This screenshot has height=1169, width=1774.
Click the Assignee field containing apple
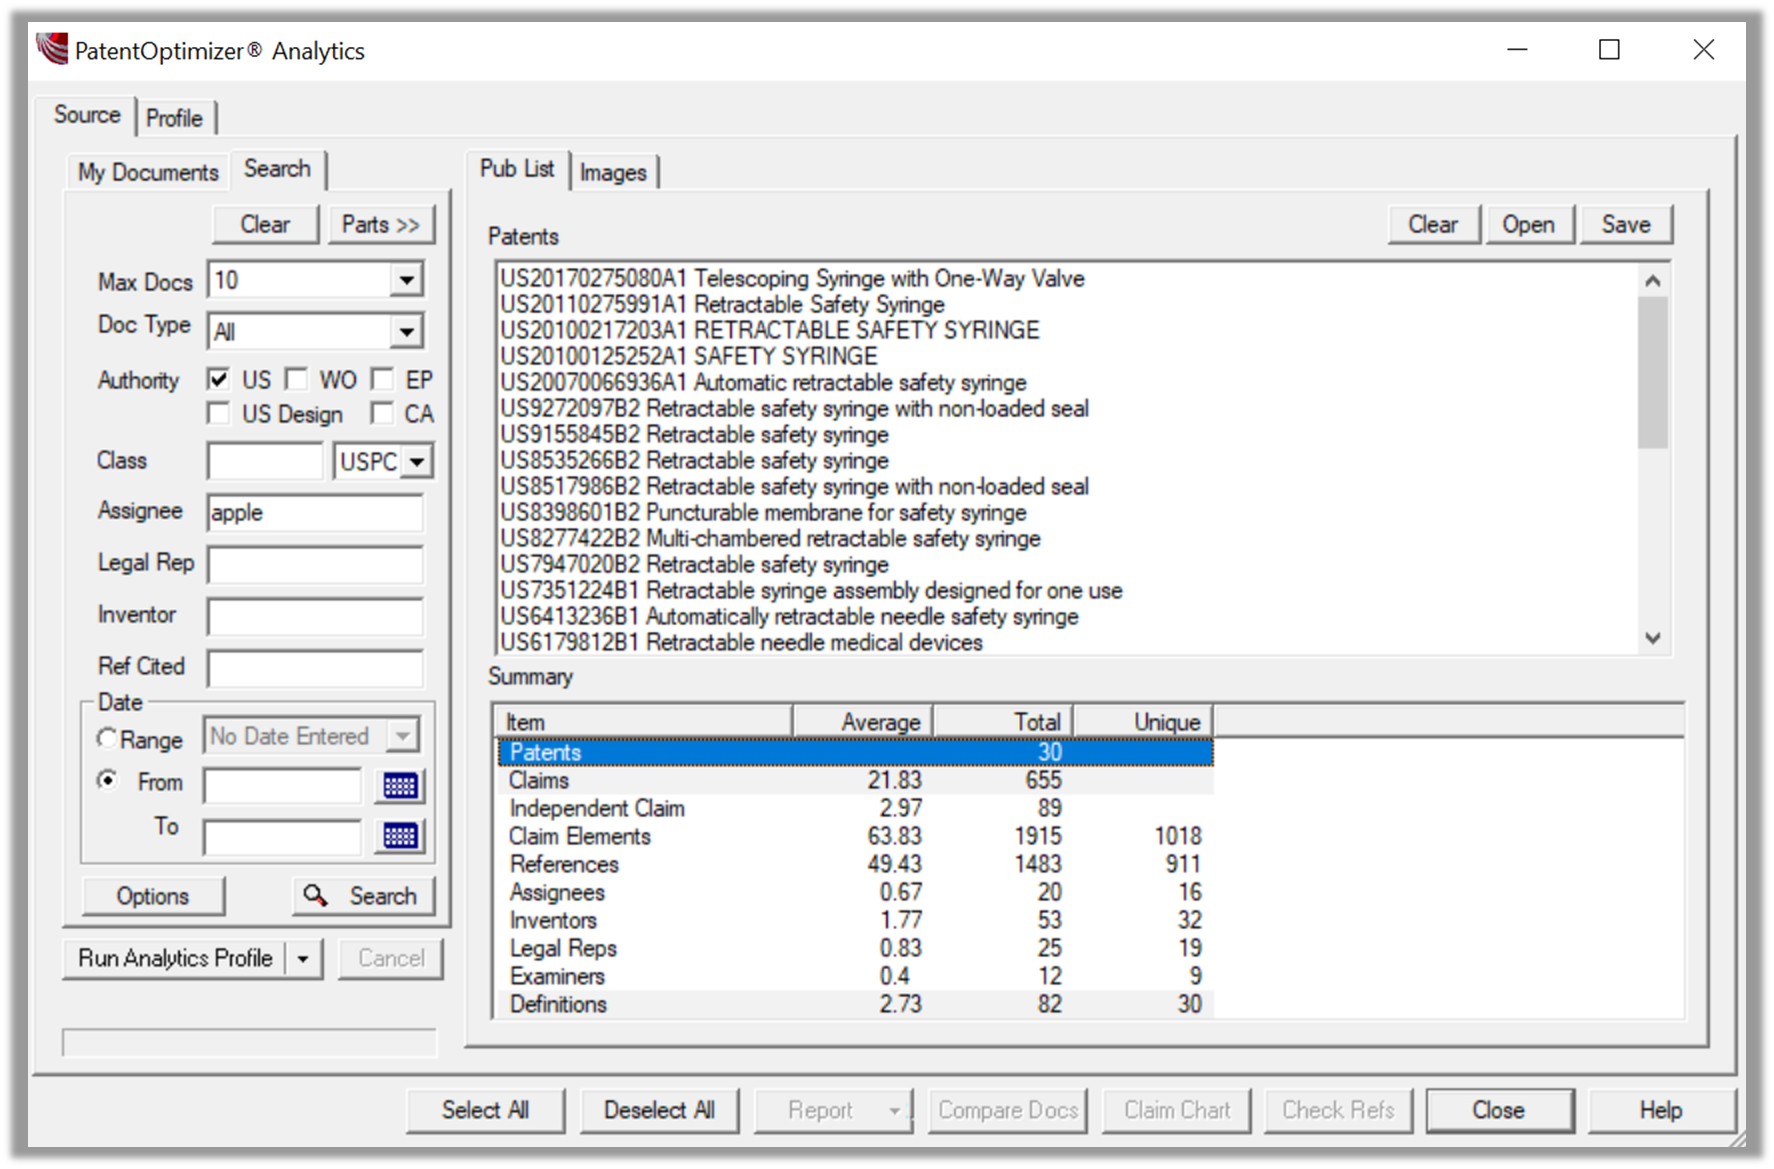(x=315, y=513)
